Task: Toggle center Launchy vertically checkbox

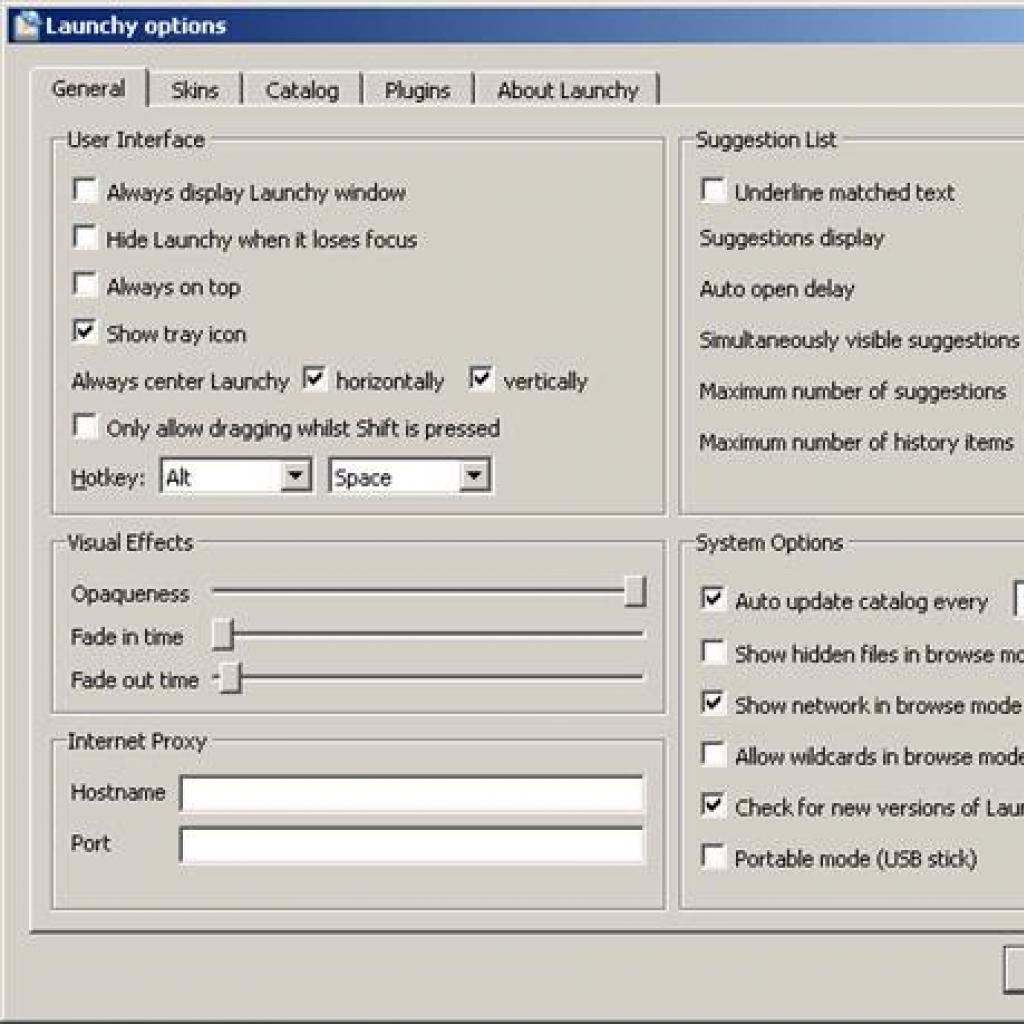Action: [x=481, y=379]
